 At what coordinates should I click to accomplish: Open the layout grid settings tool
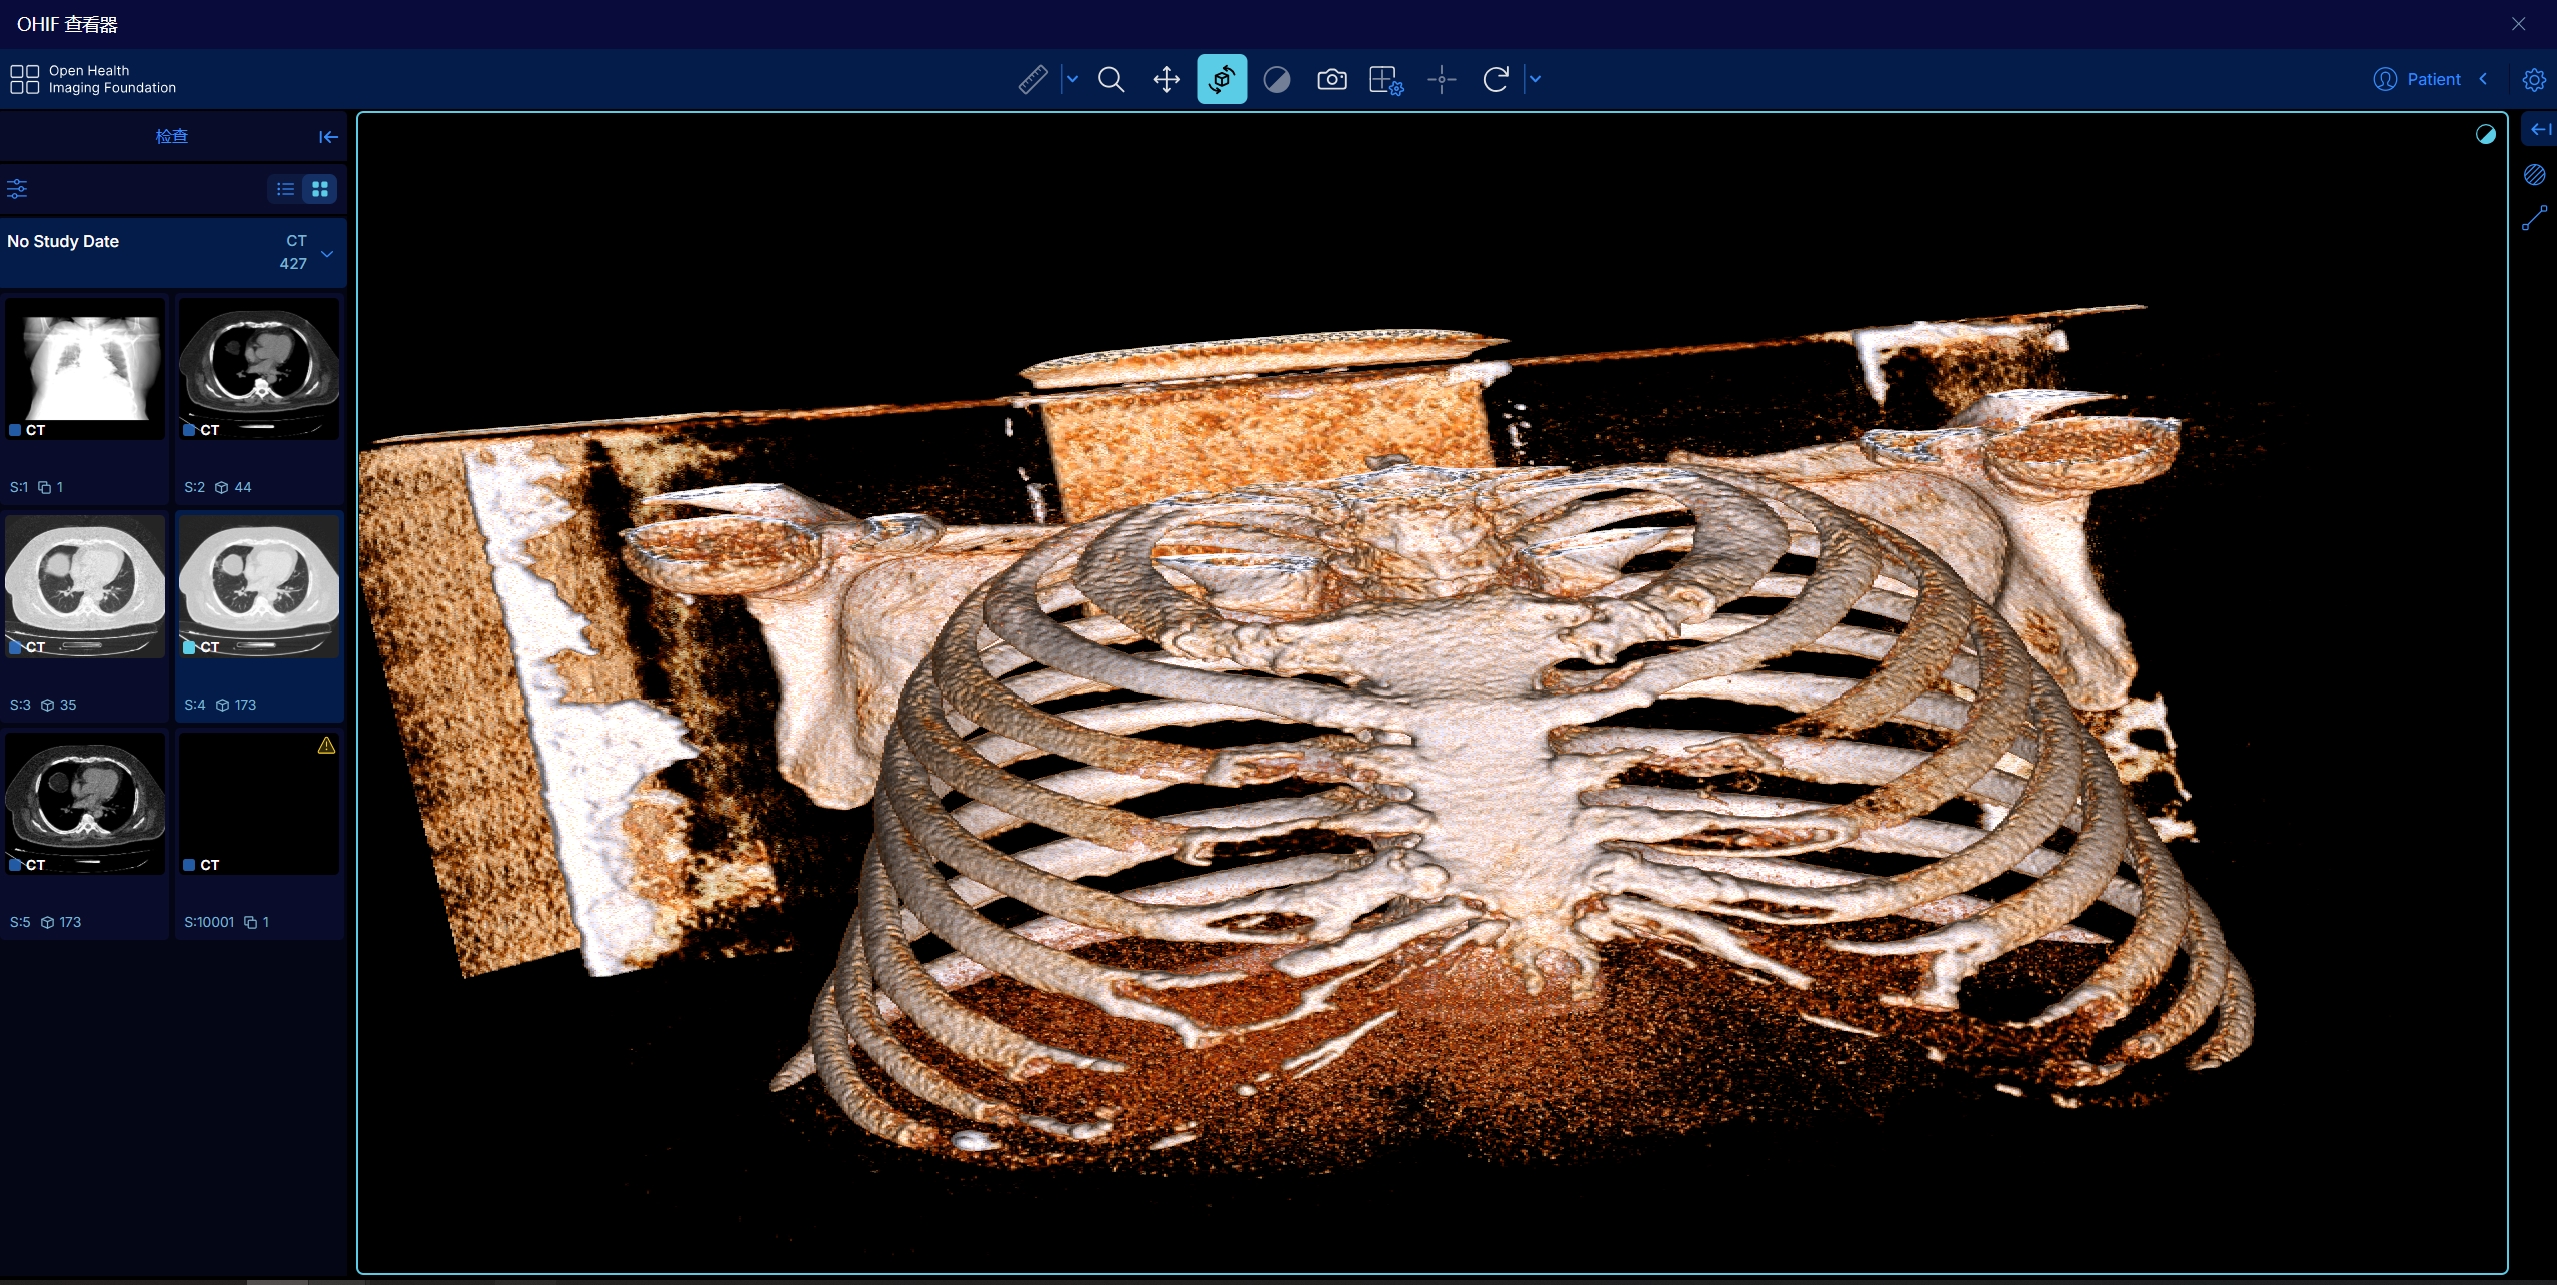tap(1386, 79)
